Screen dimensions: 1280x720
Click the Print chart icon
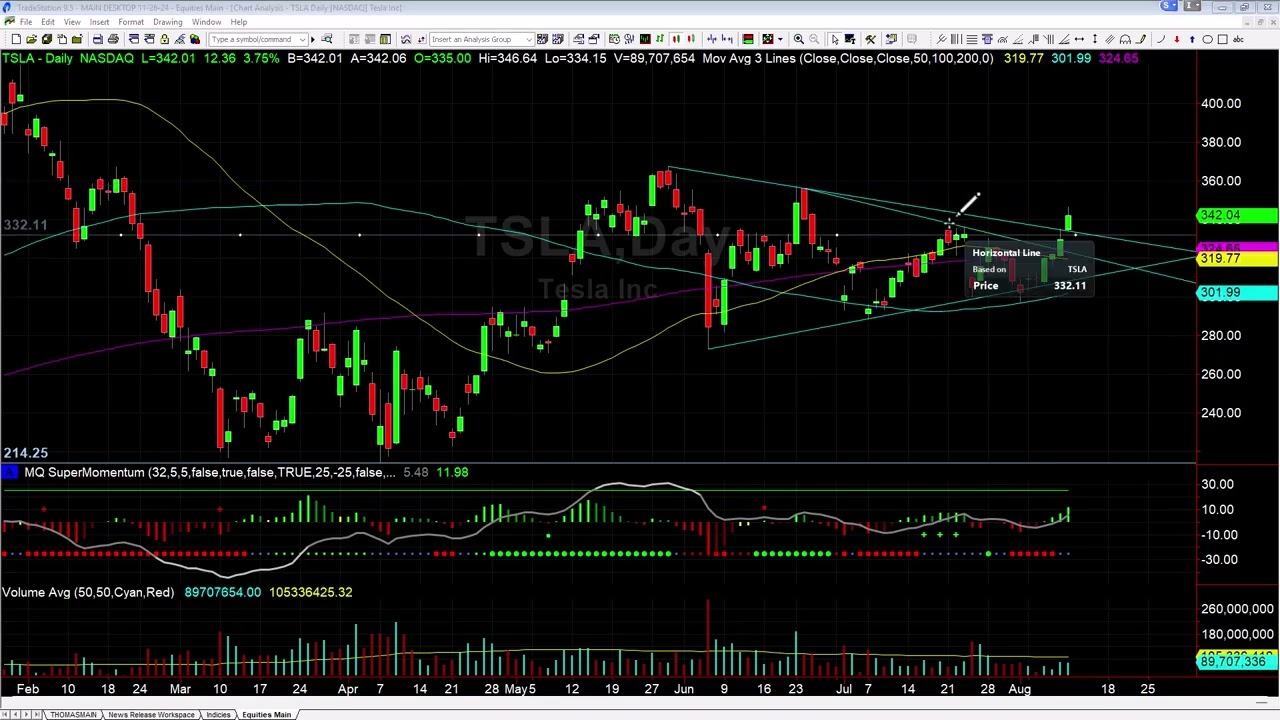point(113,39)
